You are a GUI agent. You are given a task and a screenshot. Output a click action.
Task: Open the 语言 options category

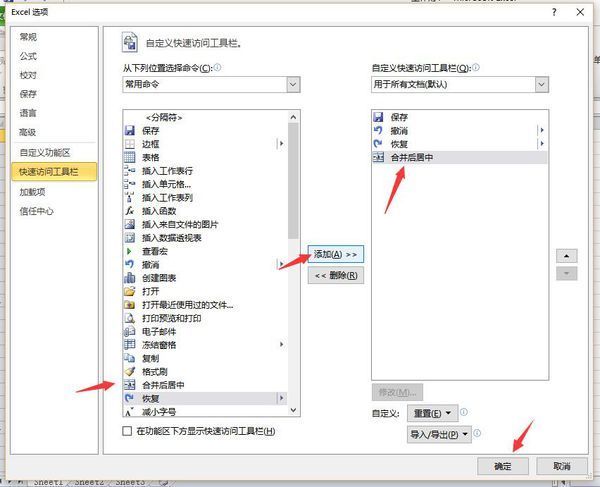coord(28,113)
